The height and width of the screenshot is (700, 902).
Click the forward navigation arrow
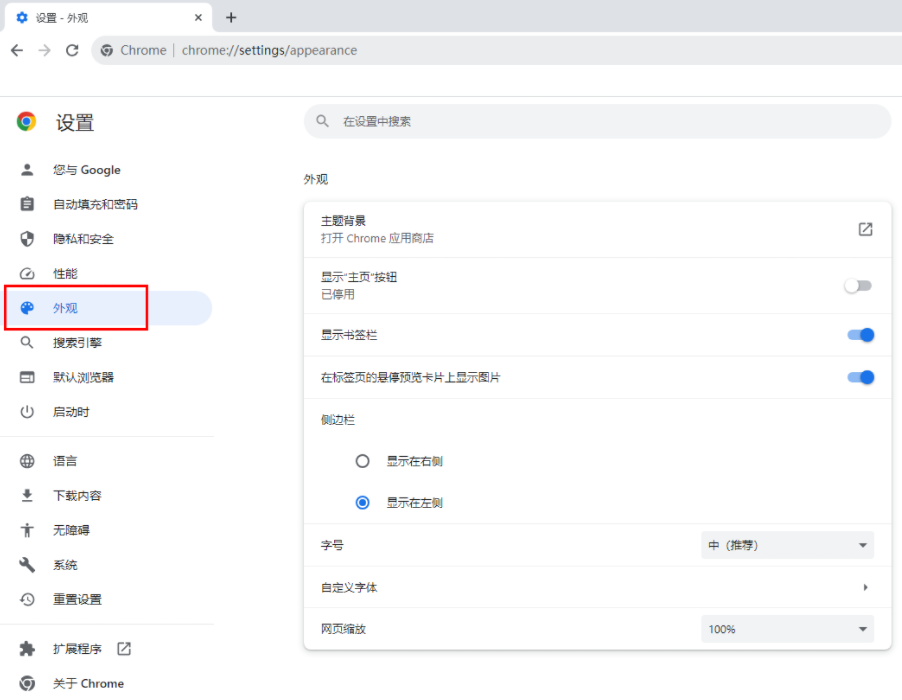(44, 51)
